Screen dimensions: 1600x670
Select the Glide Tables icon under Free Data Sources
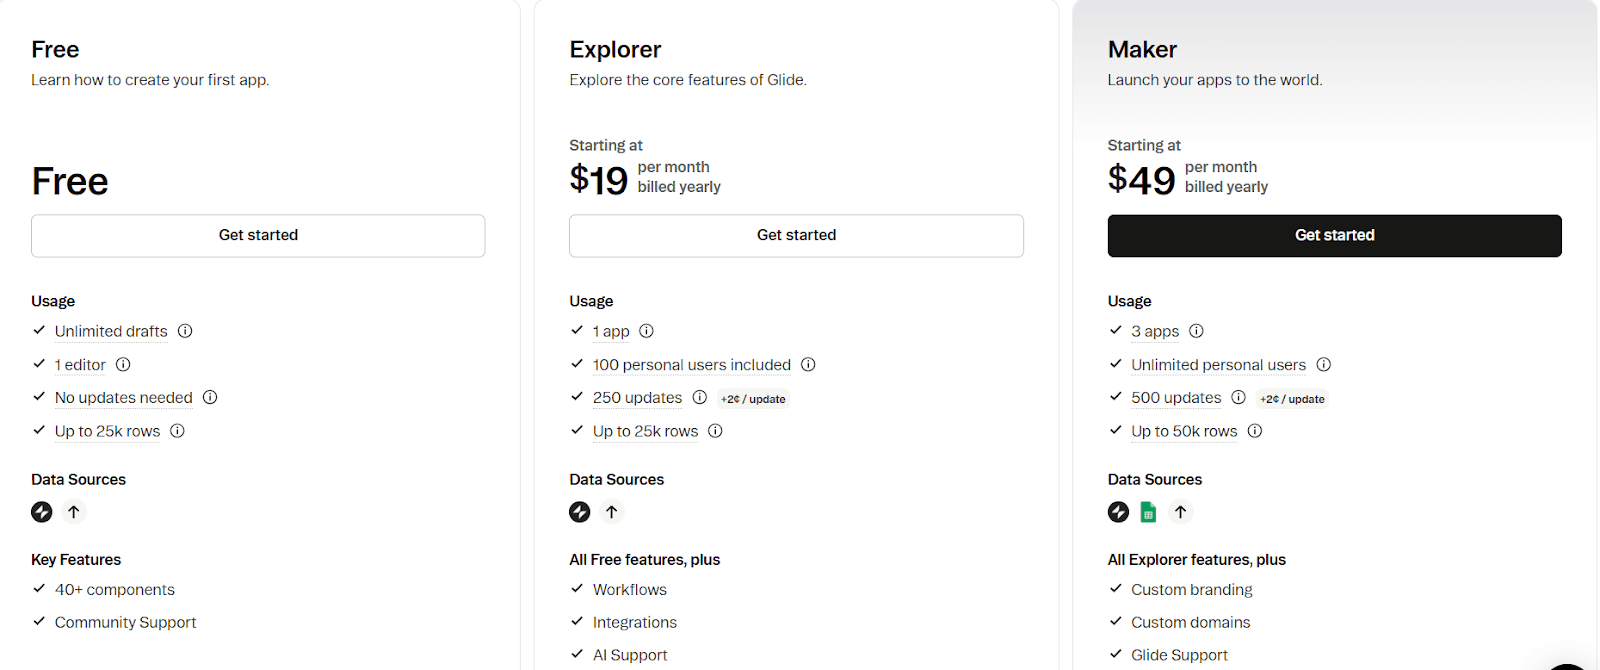point(41,511)
